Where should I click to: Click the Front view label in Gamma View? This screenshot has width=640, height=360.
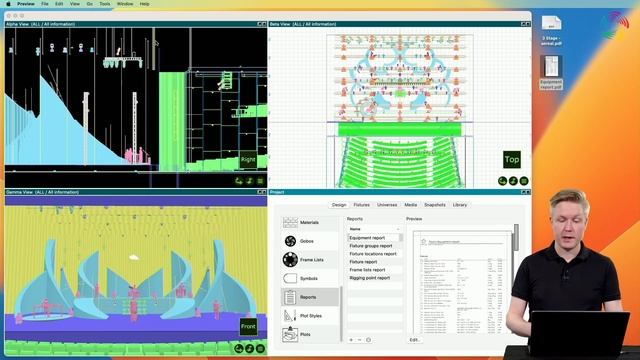[248, 327]
